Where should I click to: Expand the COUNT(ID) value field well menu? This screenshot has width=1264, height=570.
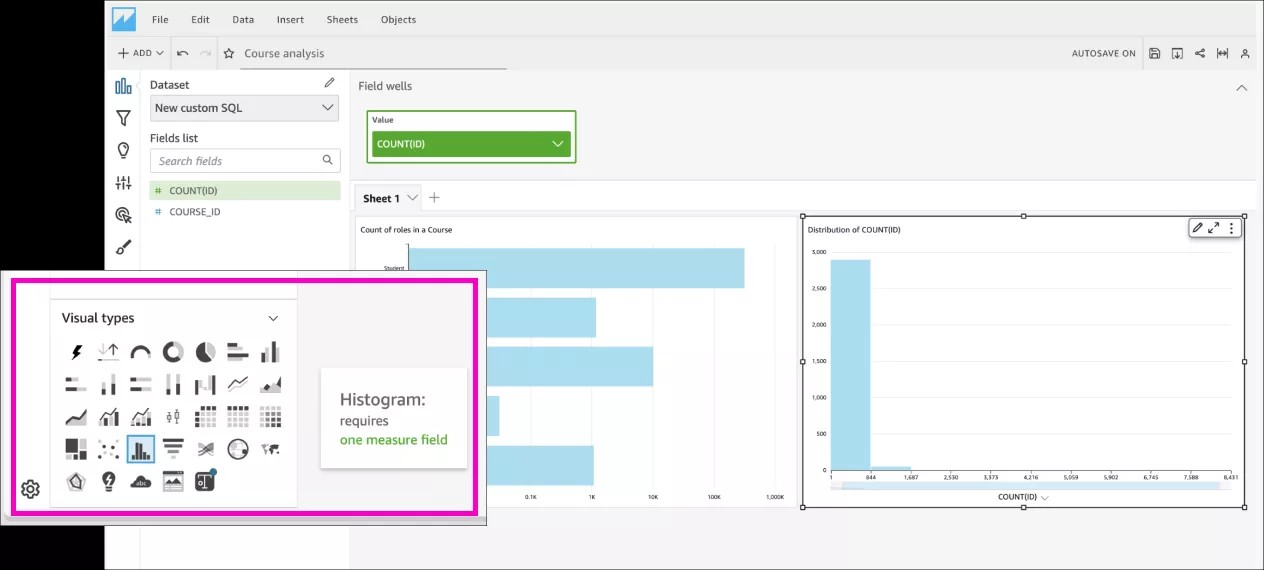(558, 144)
